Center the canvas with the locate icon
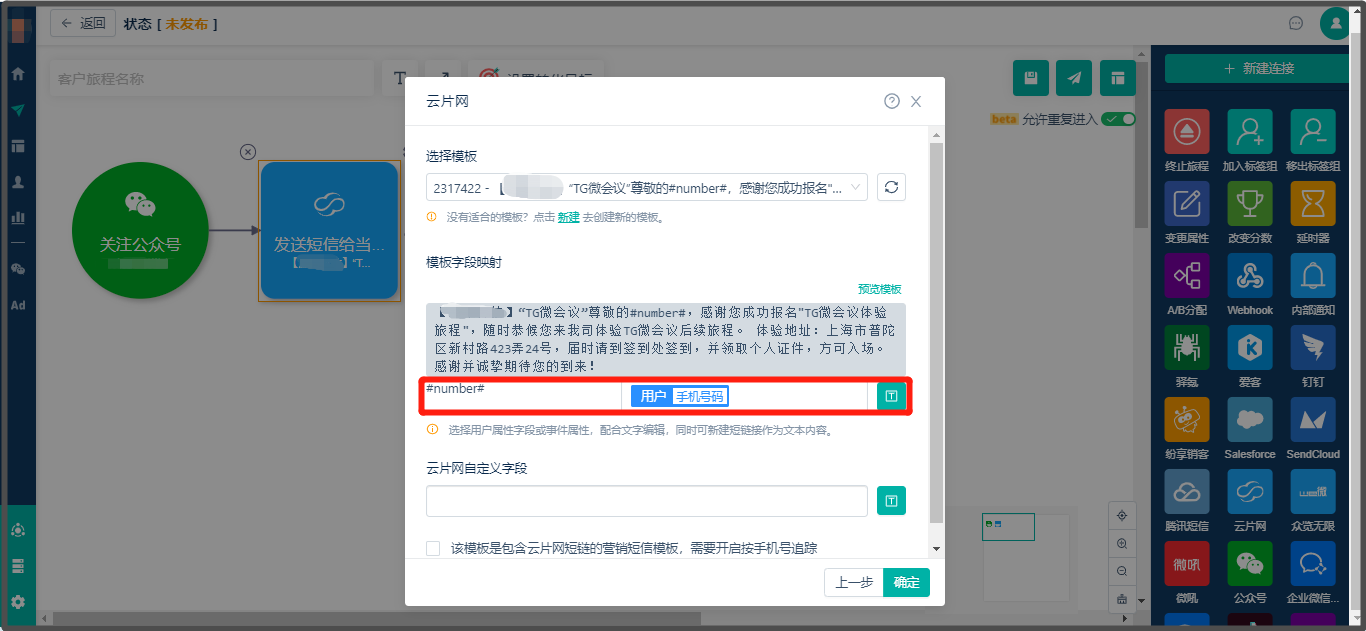 [1122, 516]
